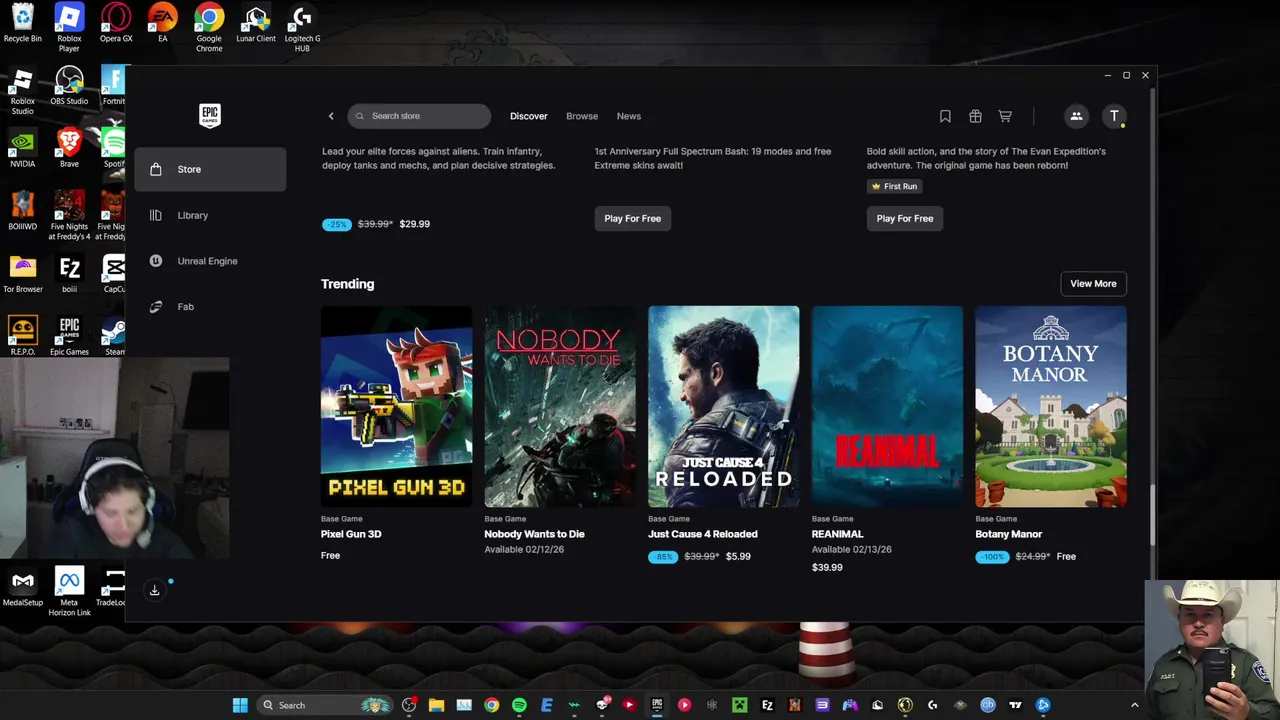This screenshot has width=1280, height=720.
Task: Open the Brave browser desktop shortcut
Action: point(69,148)
